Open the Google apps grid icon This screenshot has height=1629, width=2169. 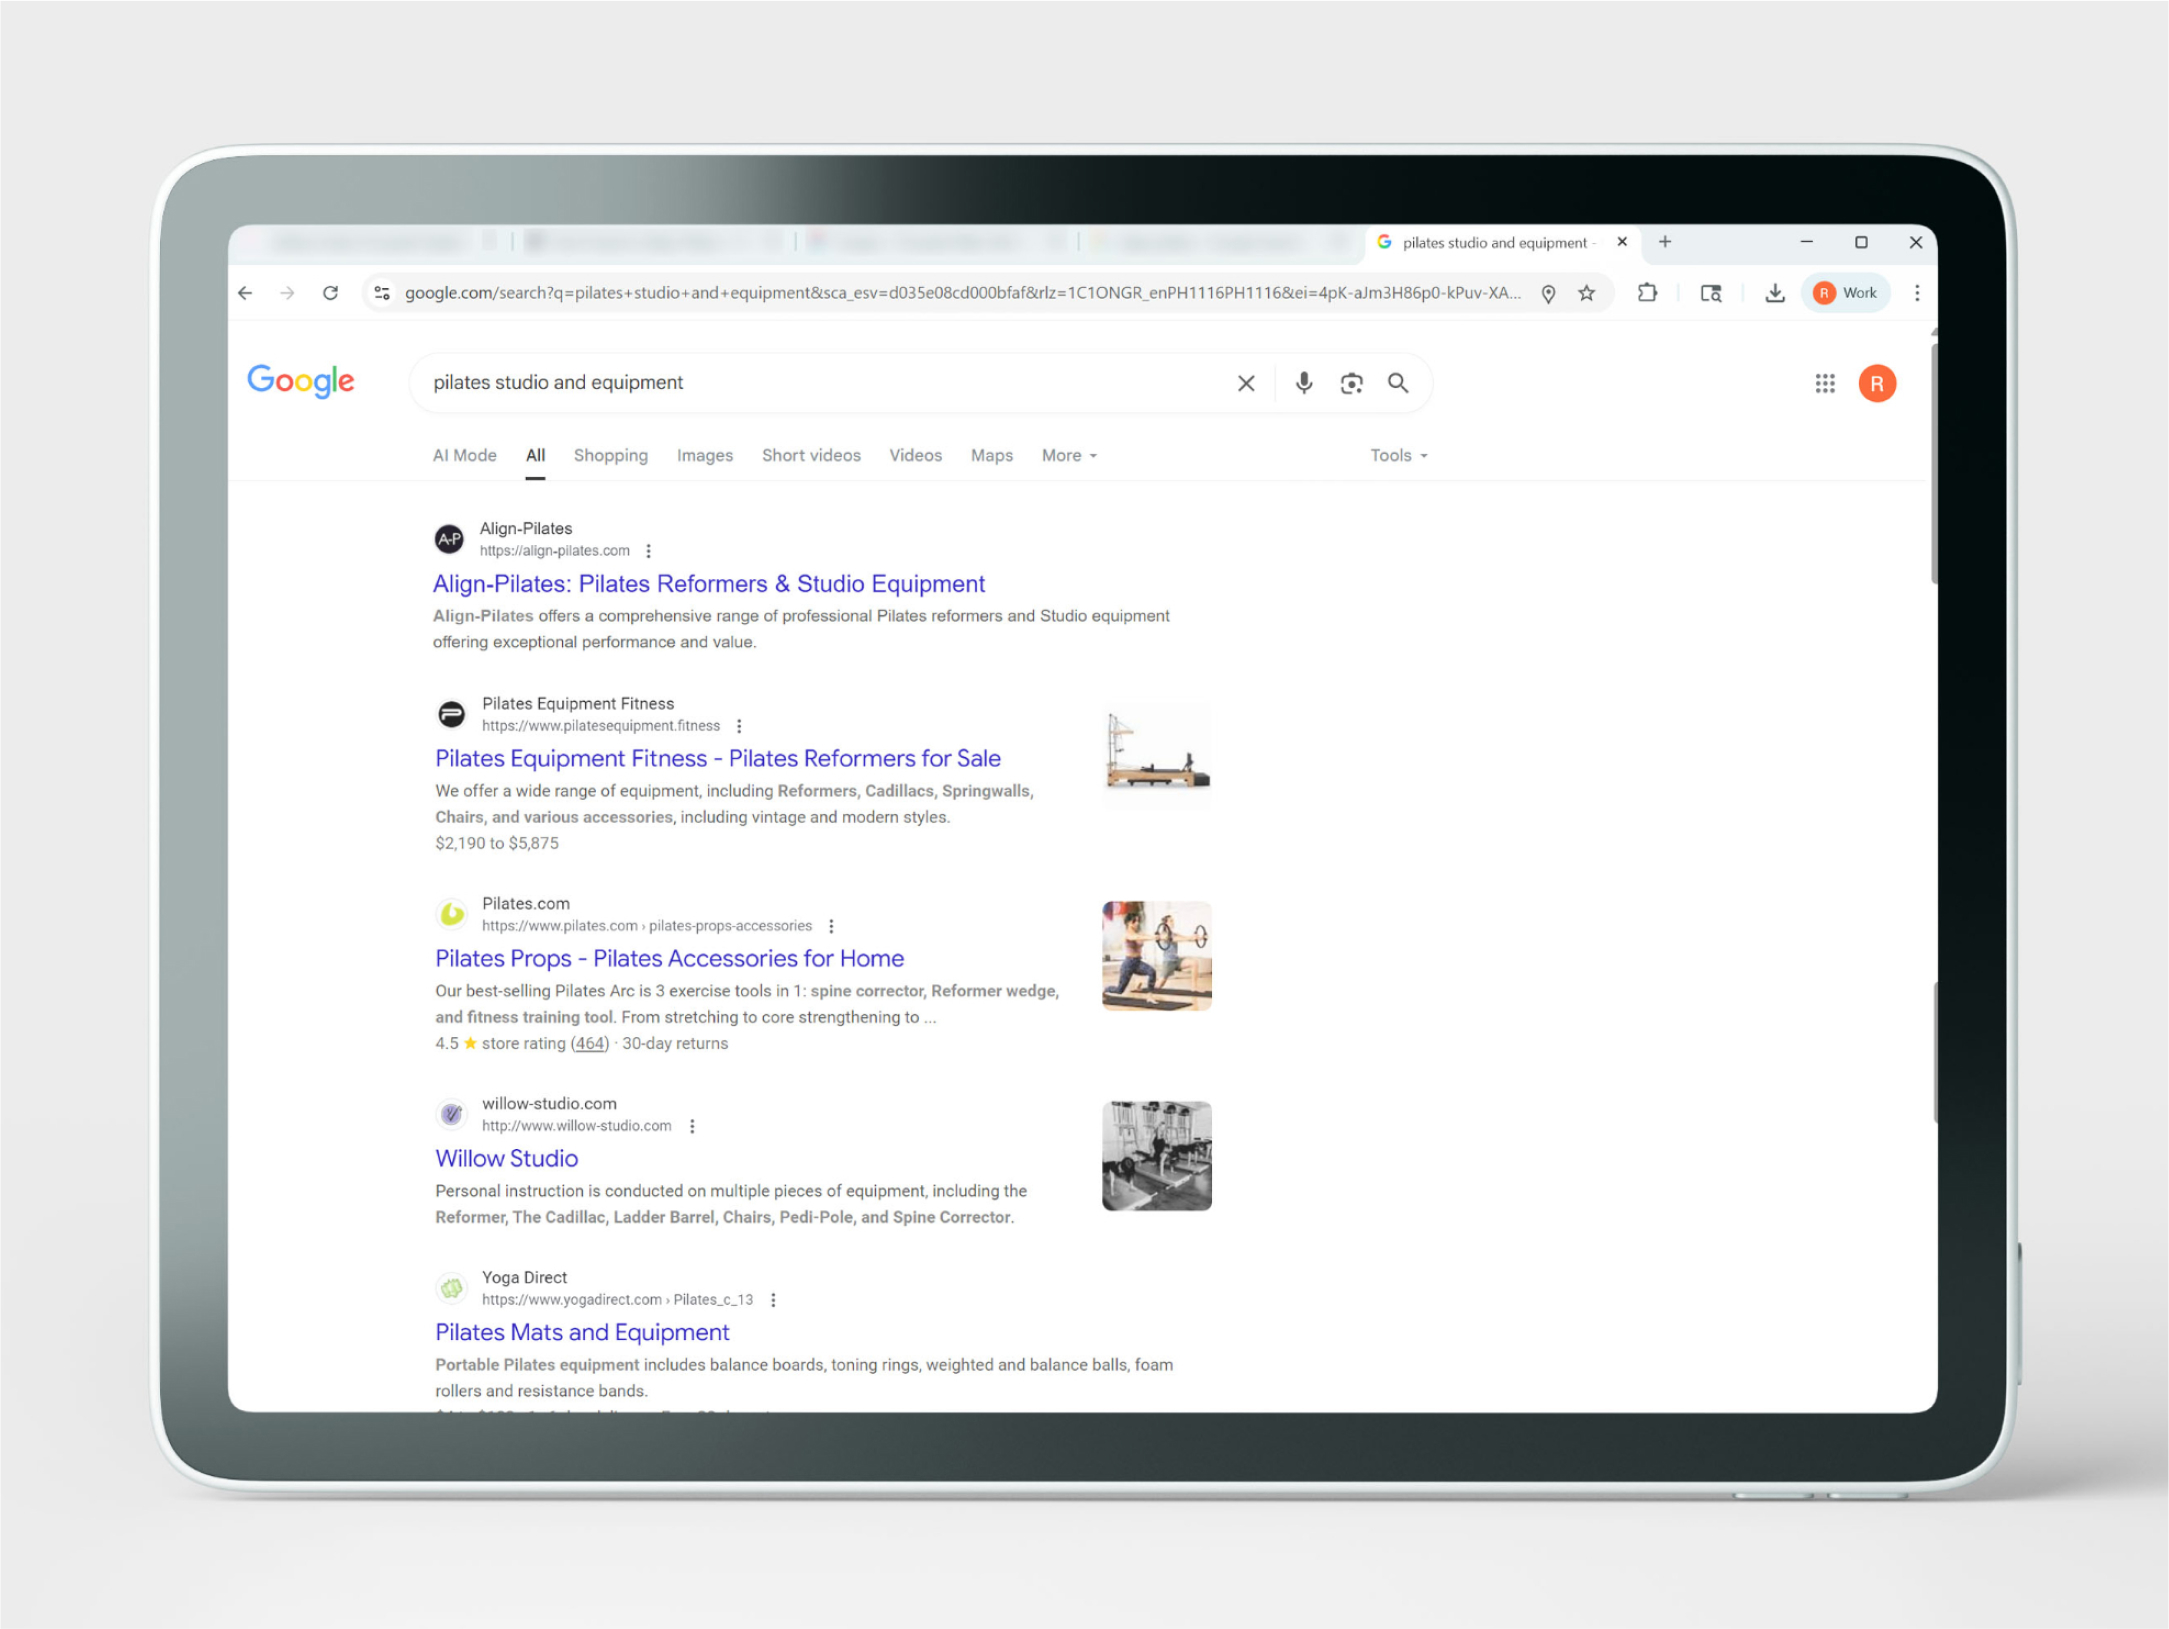tap(1825, 383)
